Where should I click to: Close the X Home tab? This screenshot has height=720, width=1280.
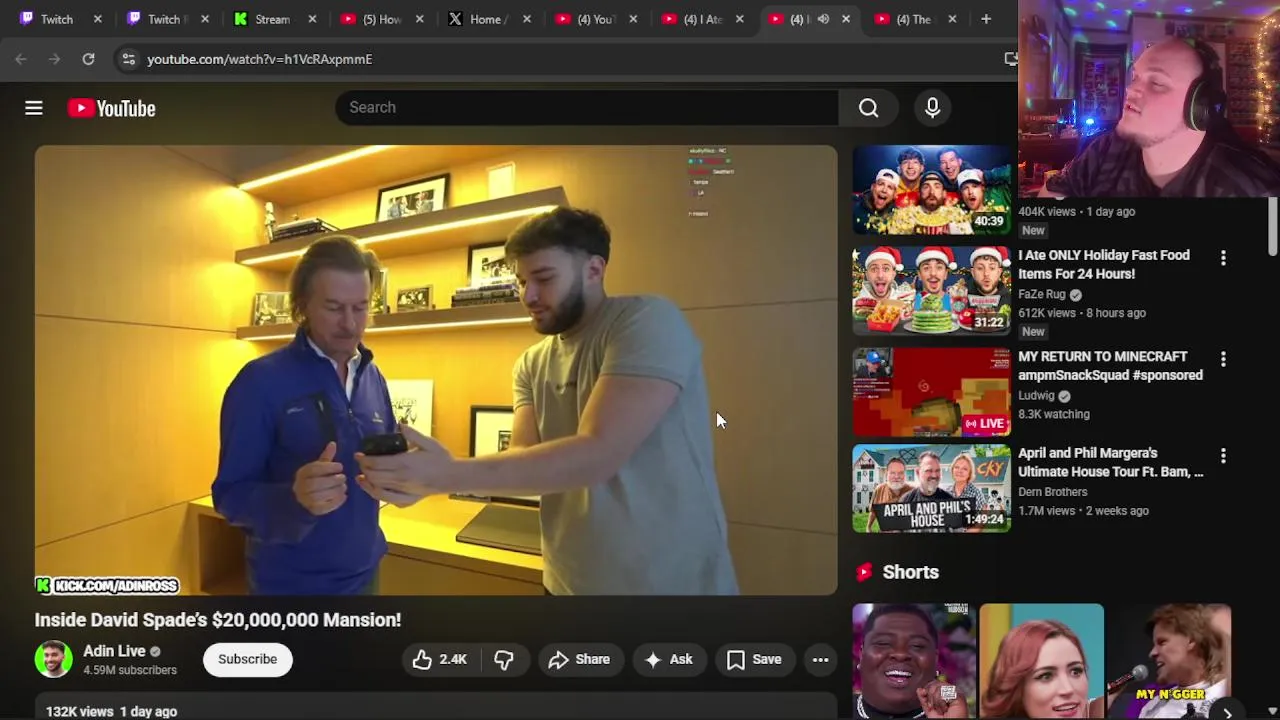click(x=526, y=19)
